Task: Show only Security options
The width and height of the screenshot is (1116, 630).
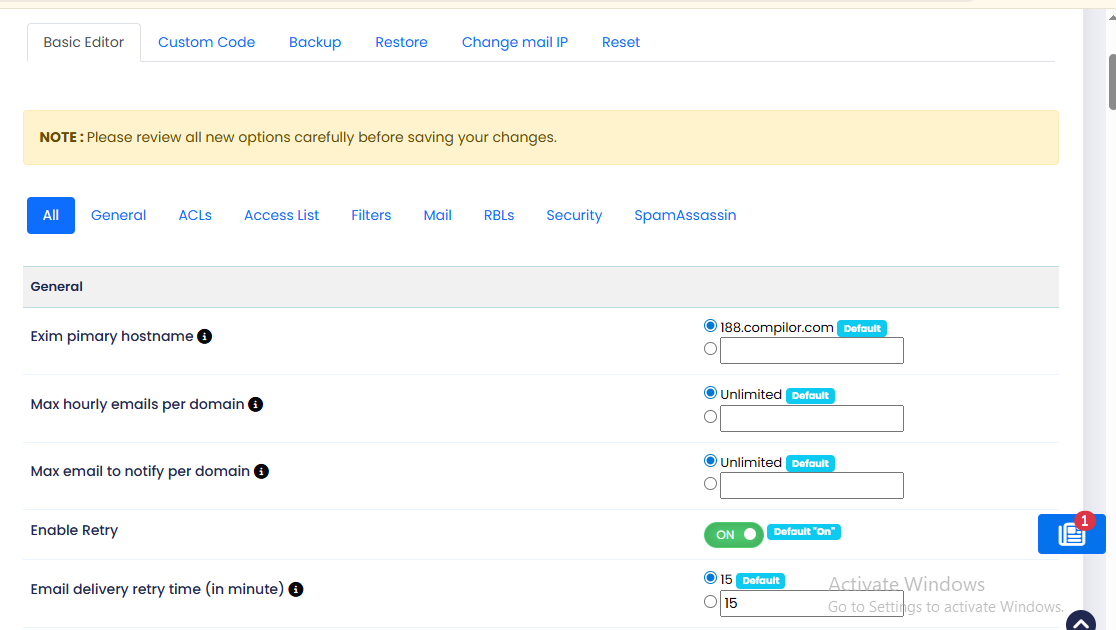Action: click(x=574, y=215)
